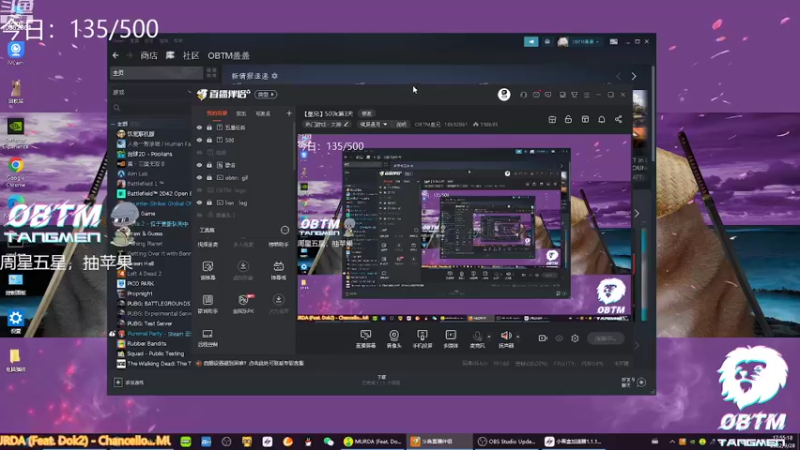Click the streamer avatar in companion title bar
Image resolution: width=800 pixels, height=450 pixels.
coord(504,94)
